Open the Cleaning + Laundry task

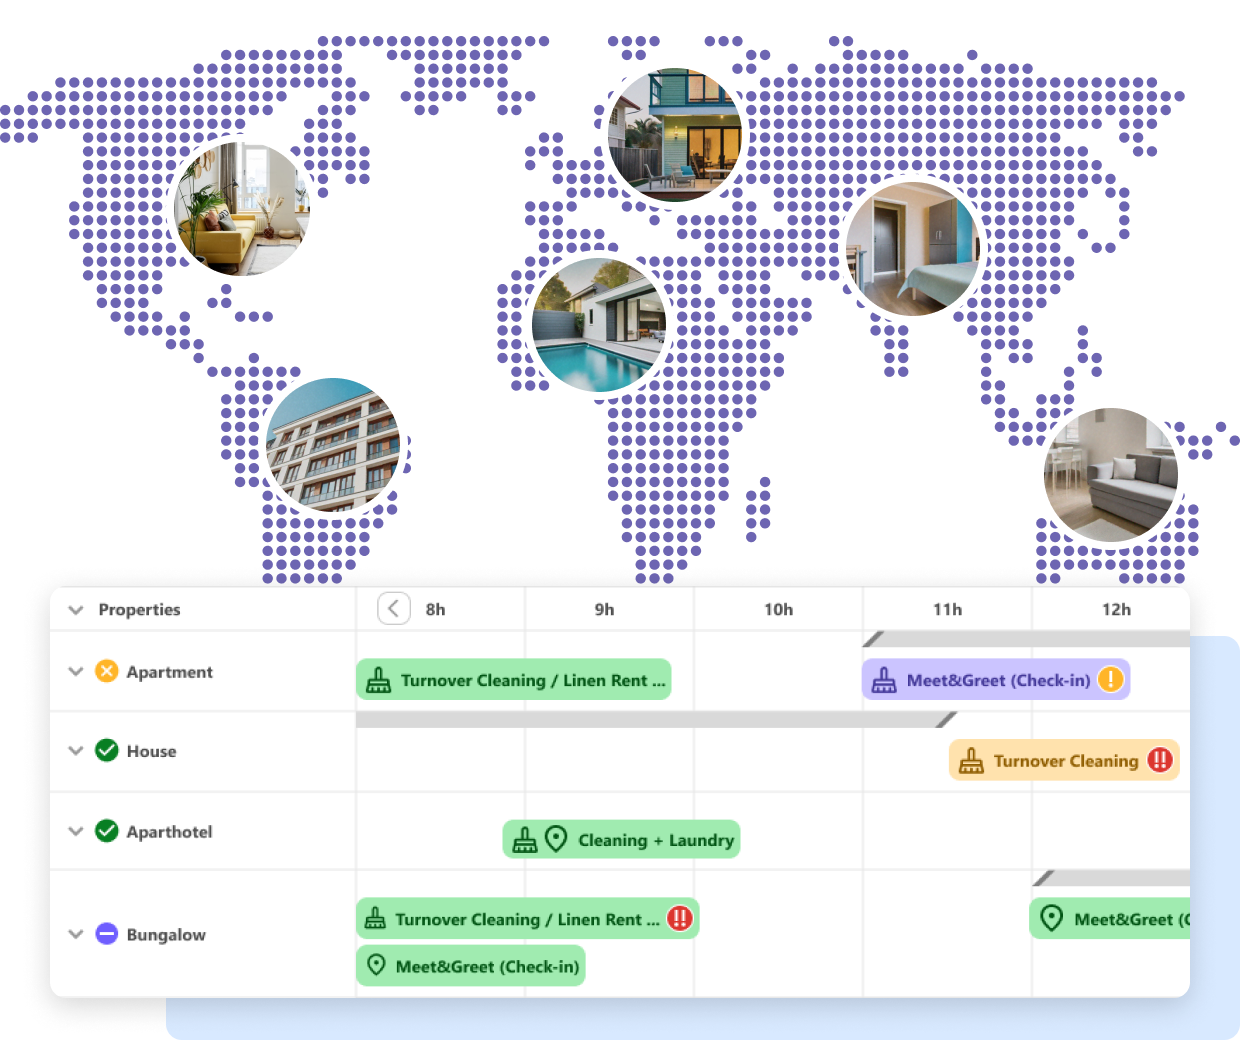(621, 840)
